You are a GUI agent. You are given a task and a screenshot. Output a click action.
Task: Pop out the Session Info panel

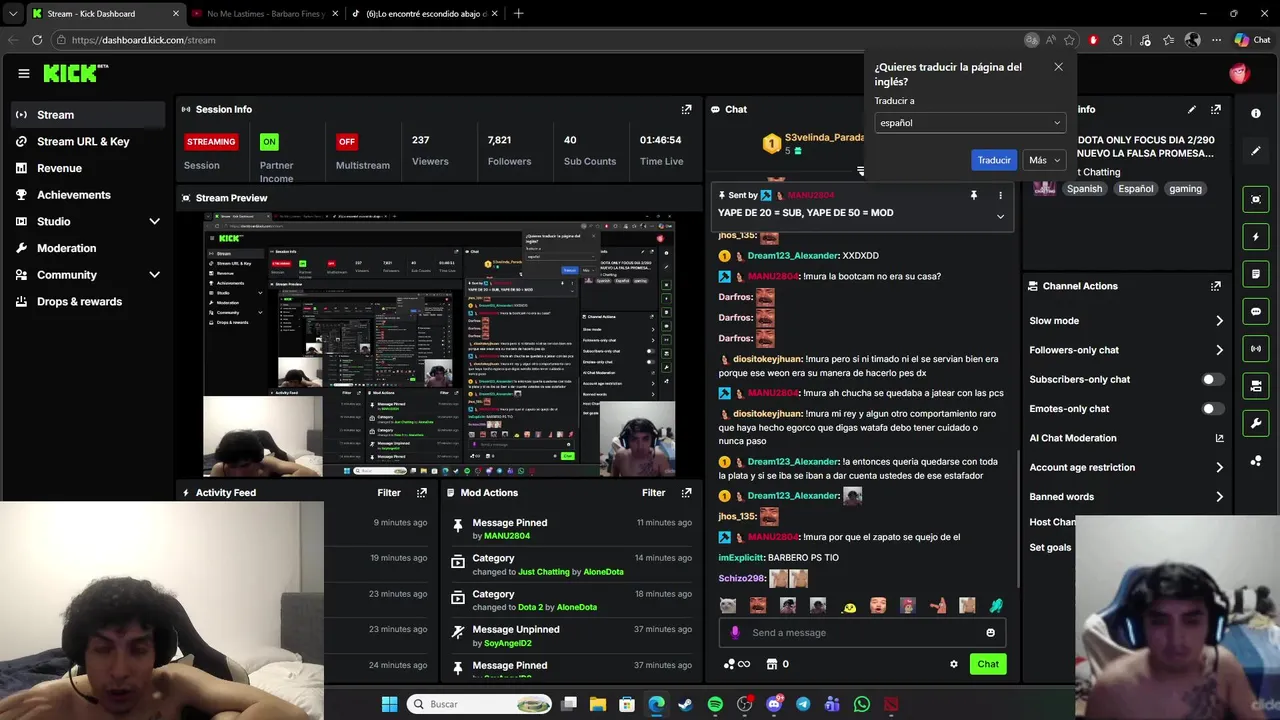coord(686,109)
